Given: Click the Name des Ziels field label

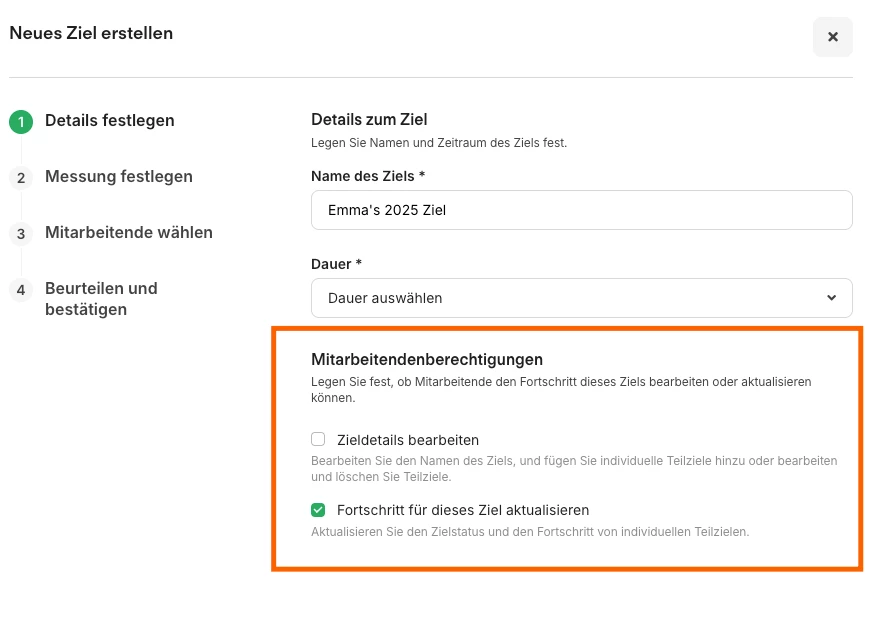Looking at the screenshot, I should (x=368, y=176).
